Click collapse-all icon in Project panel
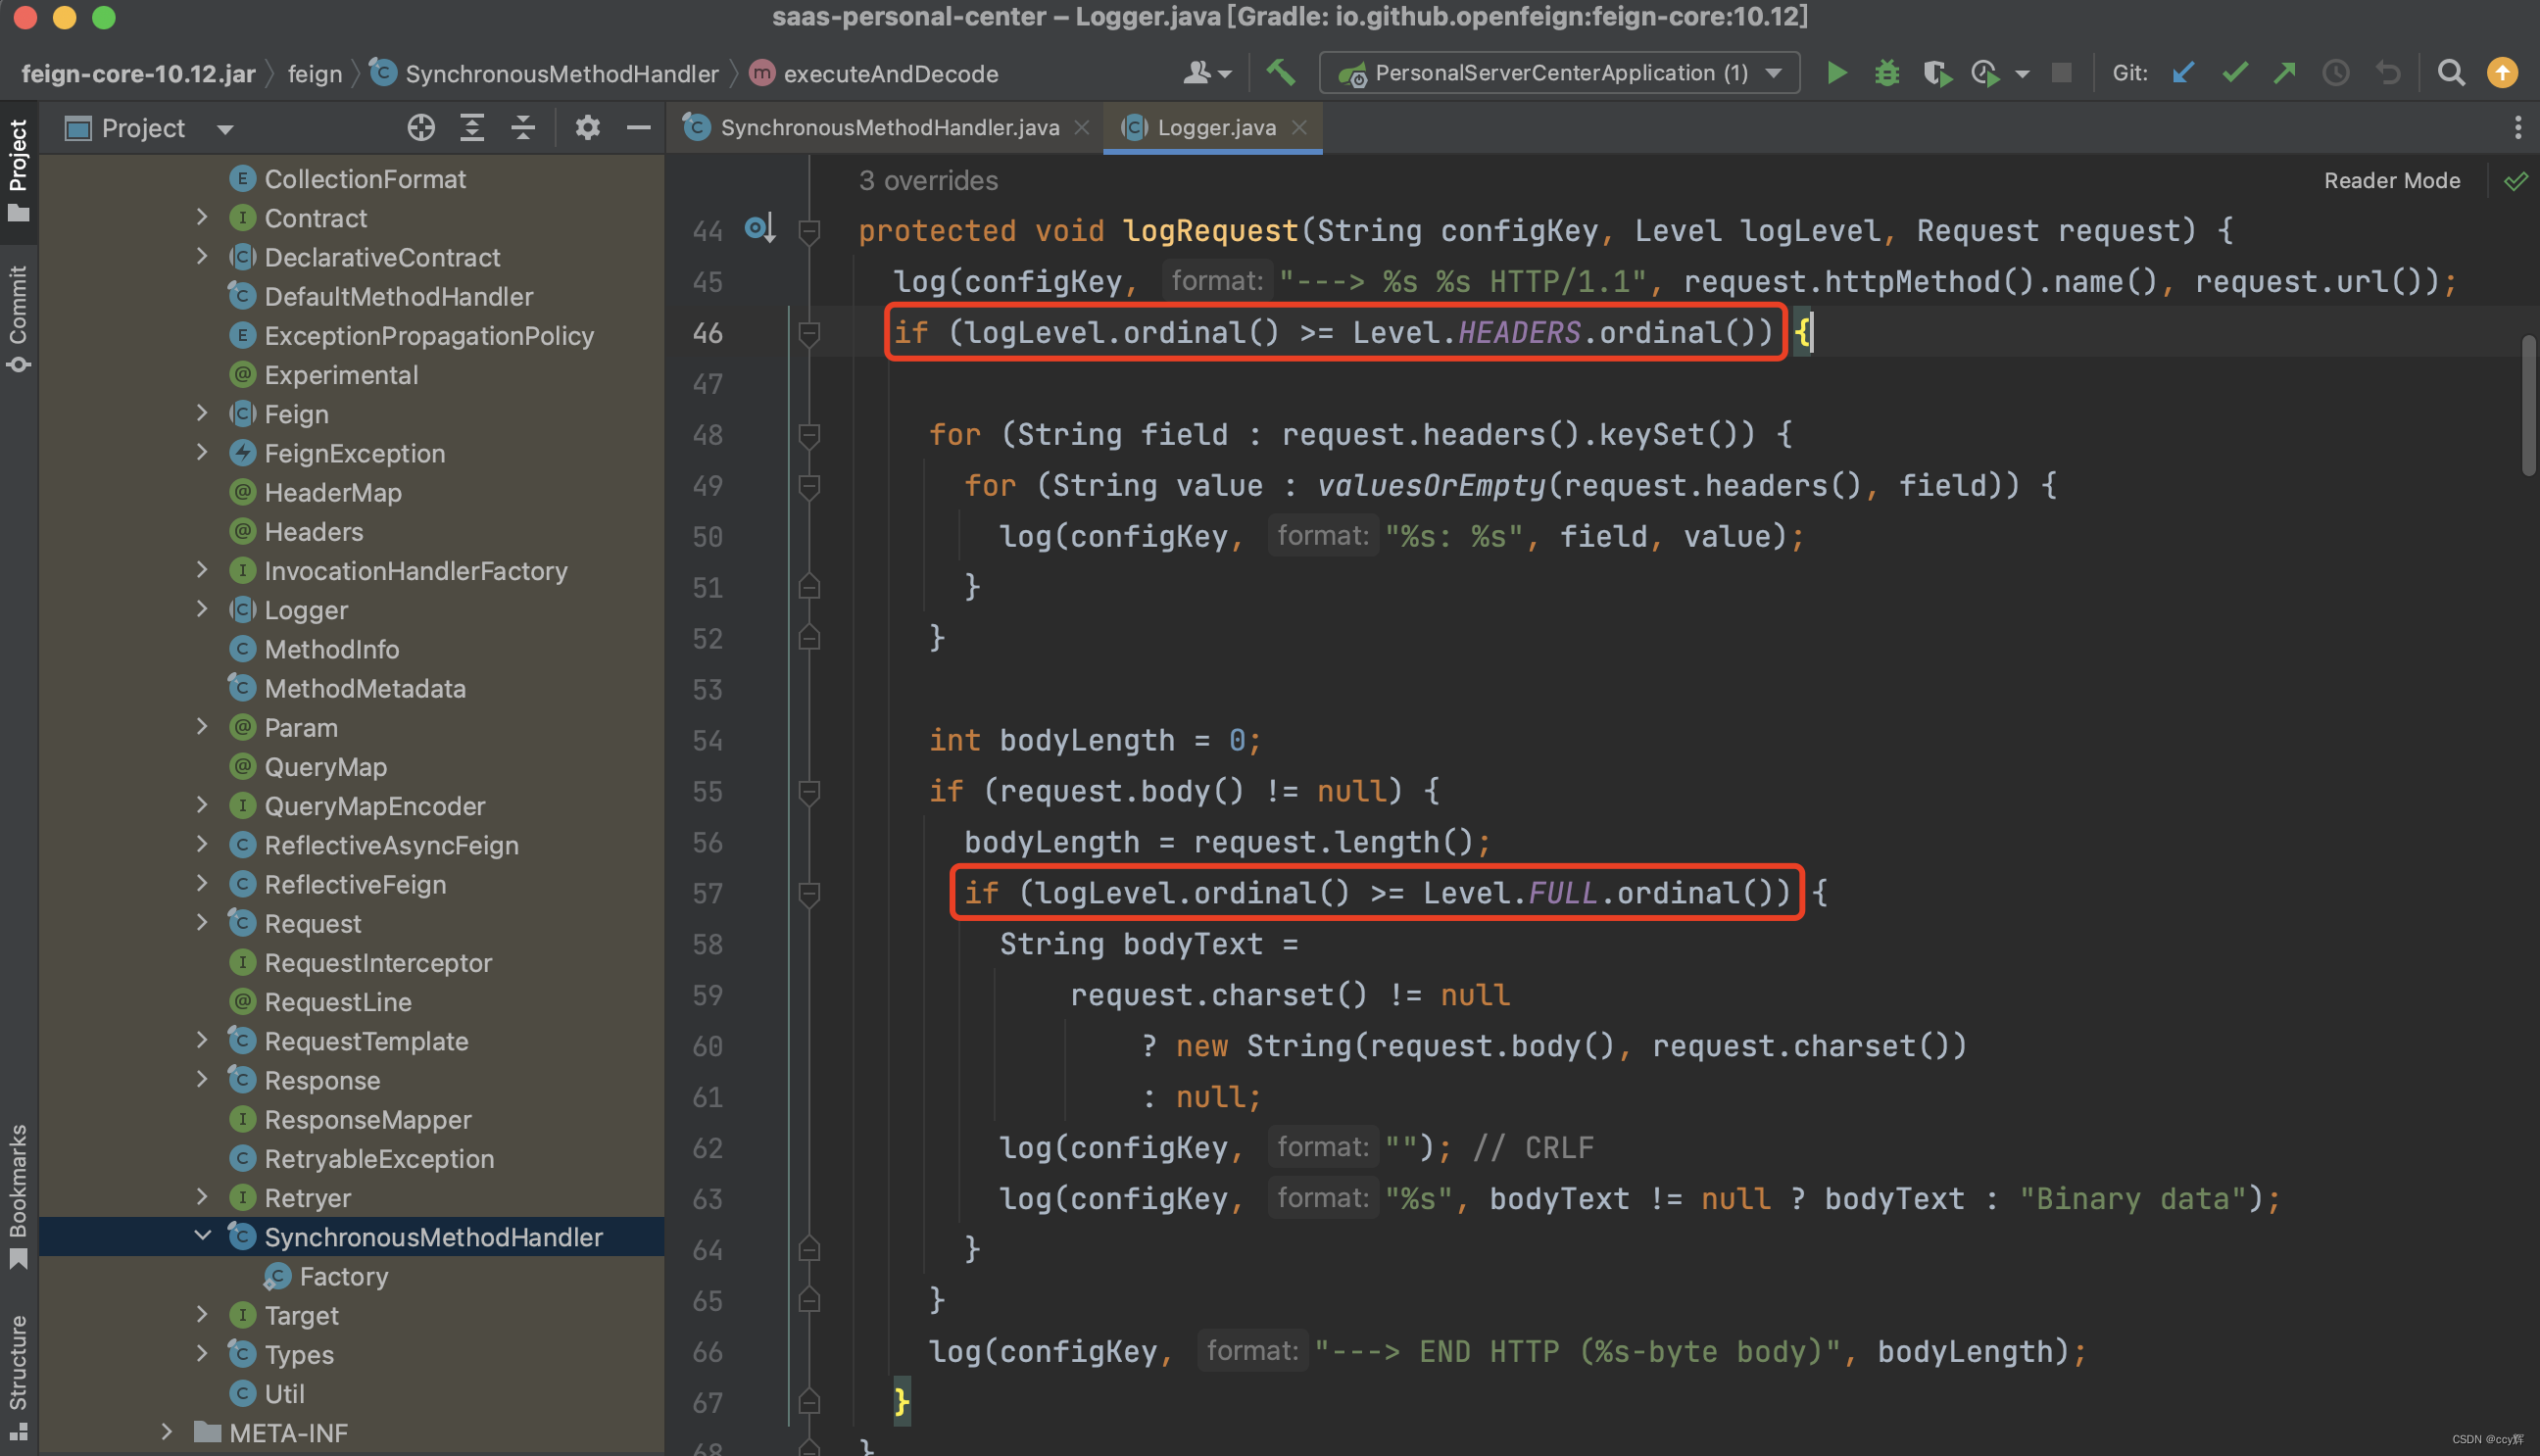 pyautogui.click(x=523, y=128)
